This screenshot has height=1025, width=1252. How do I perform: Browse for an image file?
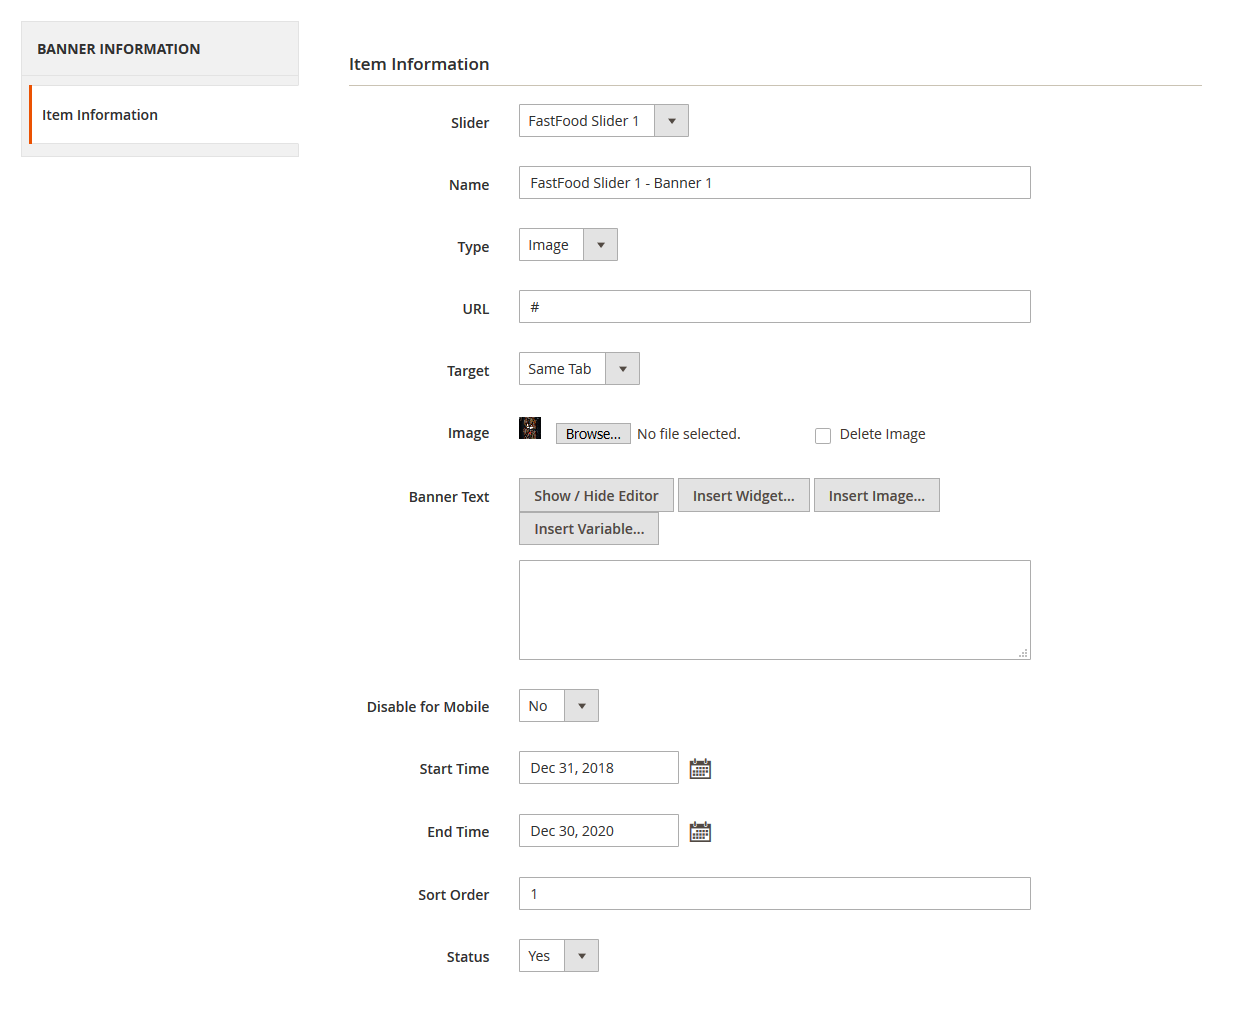pos(593,434)
